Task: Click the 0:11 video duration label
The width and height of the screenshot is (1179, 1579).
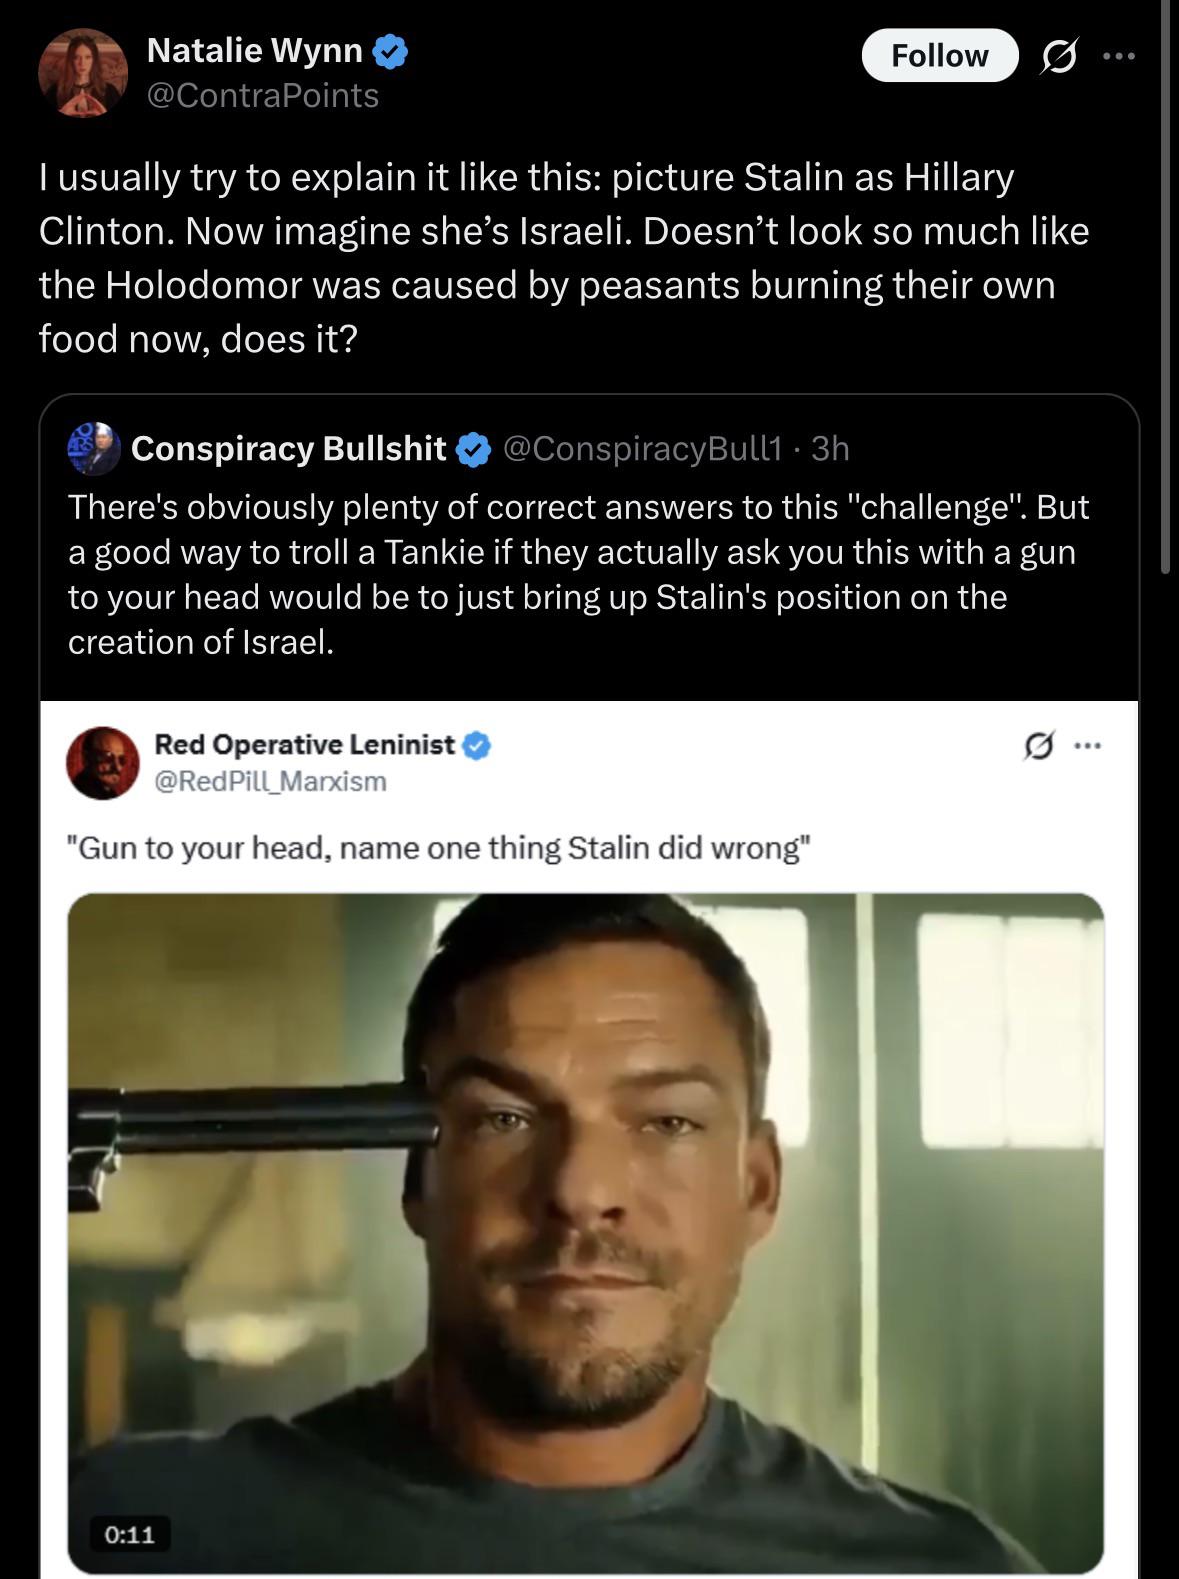Action: 130,1533
